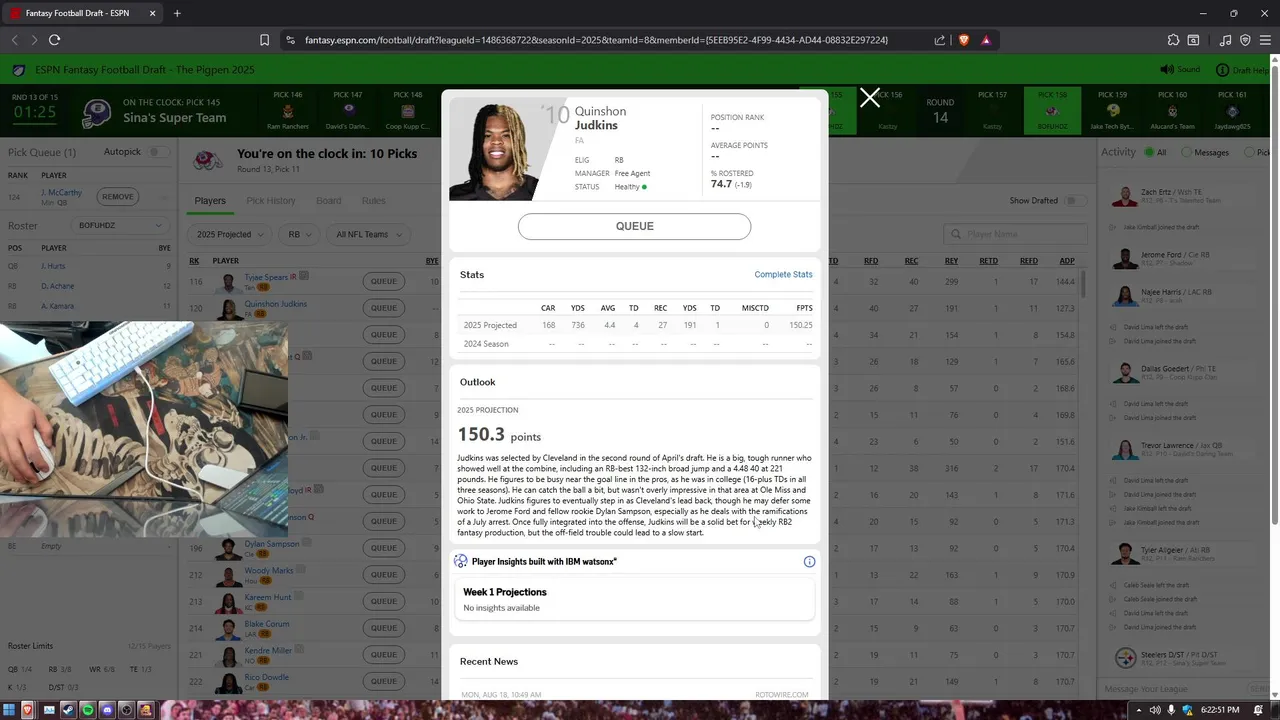
Task: Open Draft Help info icon
Action: [1222, 70]
